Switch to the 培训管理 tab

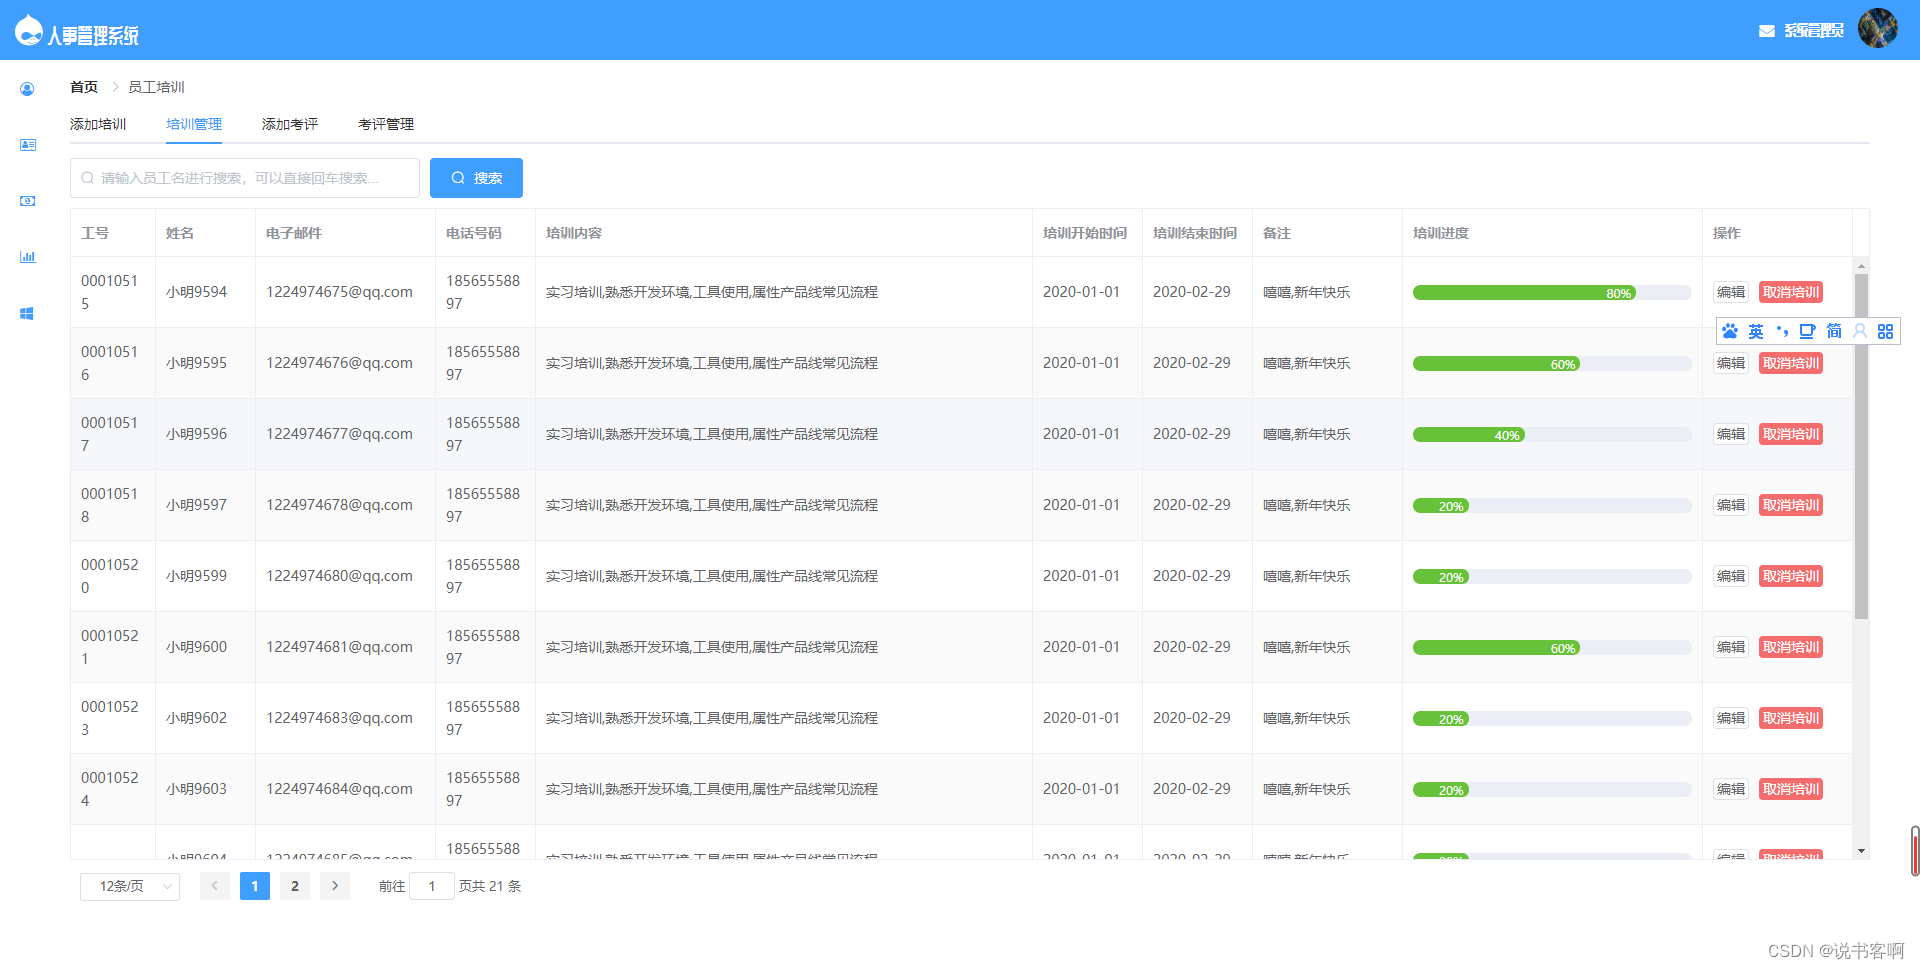(194, 124)
